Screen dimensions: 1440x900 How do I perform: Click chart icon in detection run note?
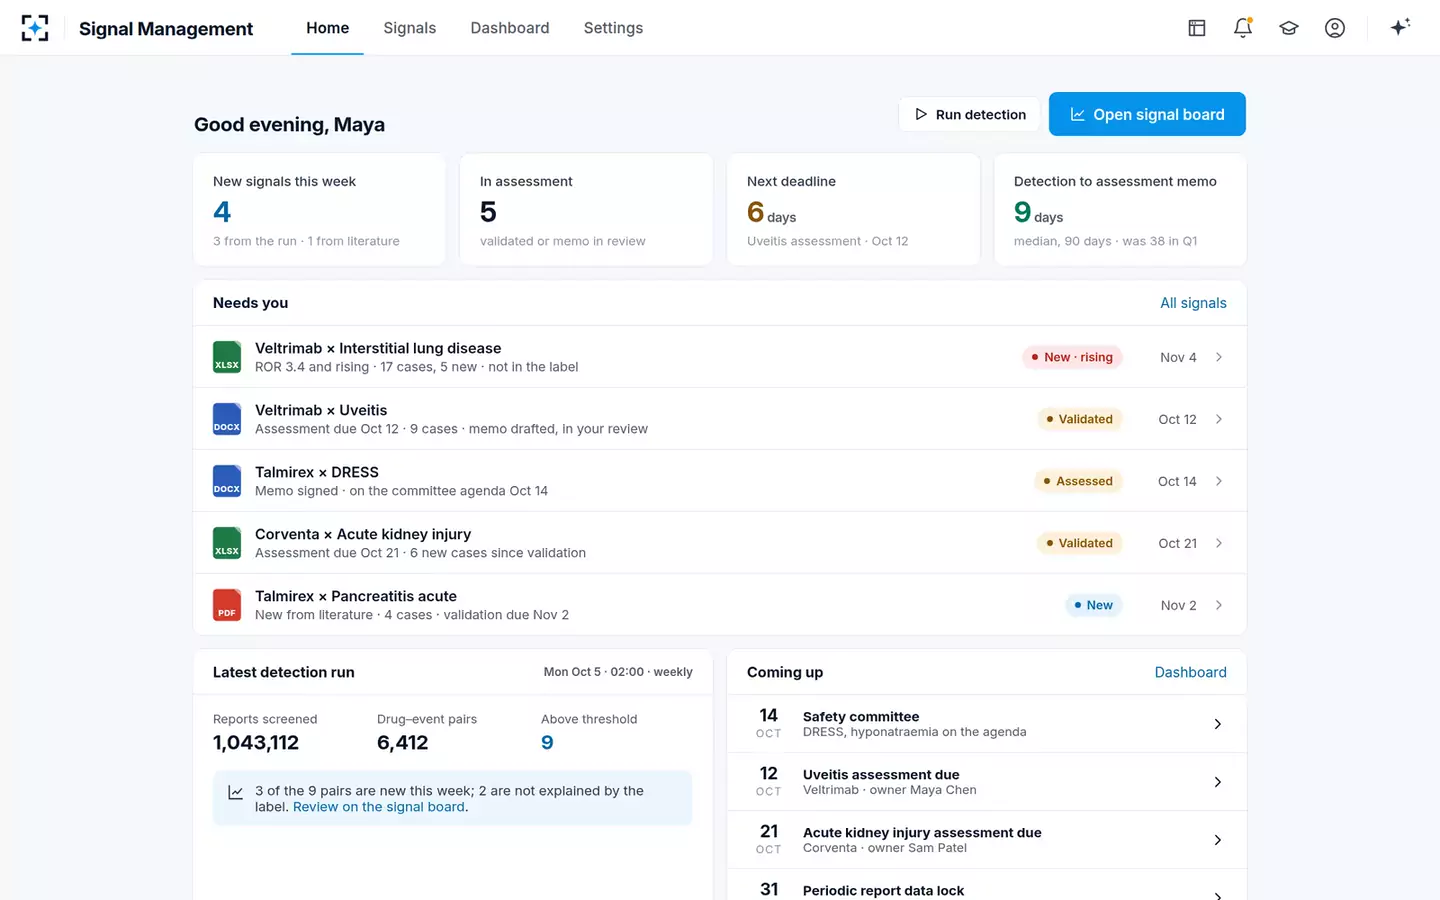pyautogui.click(x=236, y=792)
